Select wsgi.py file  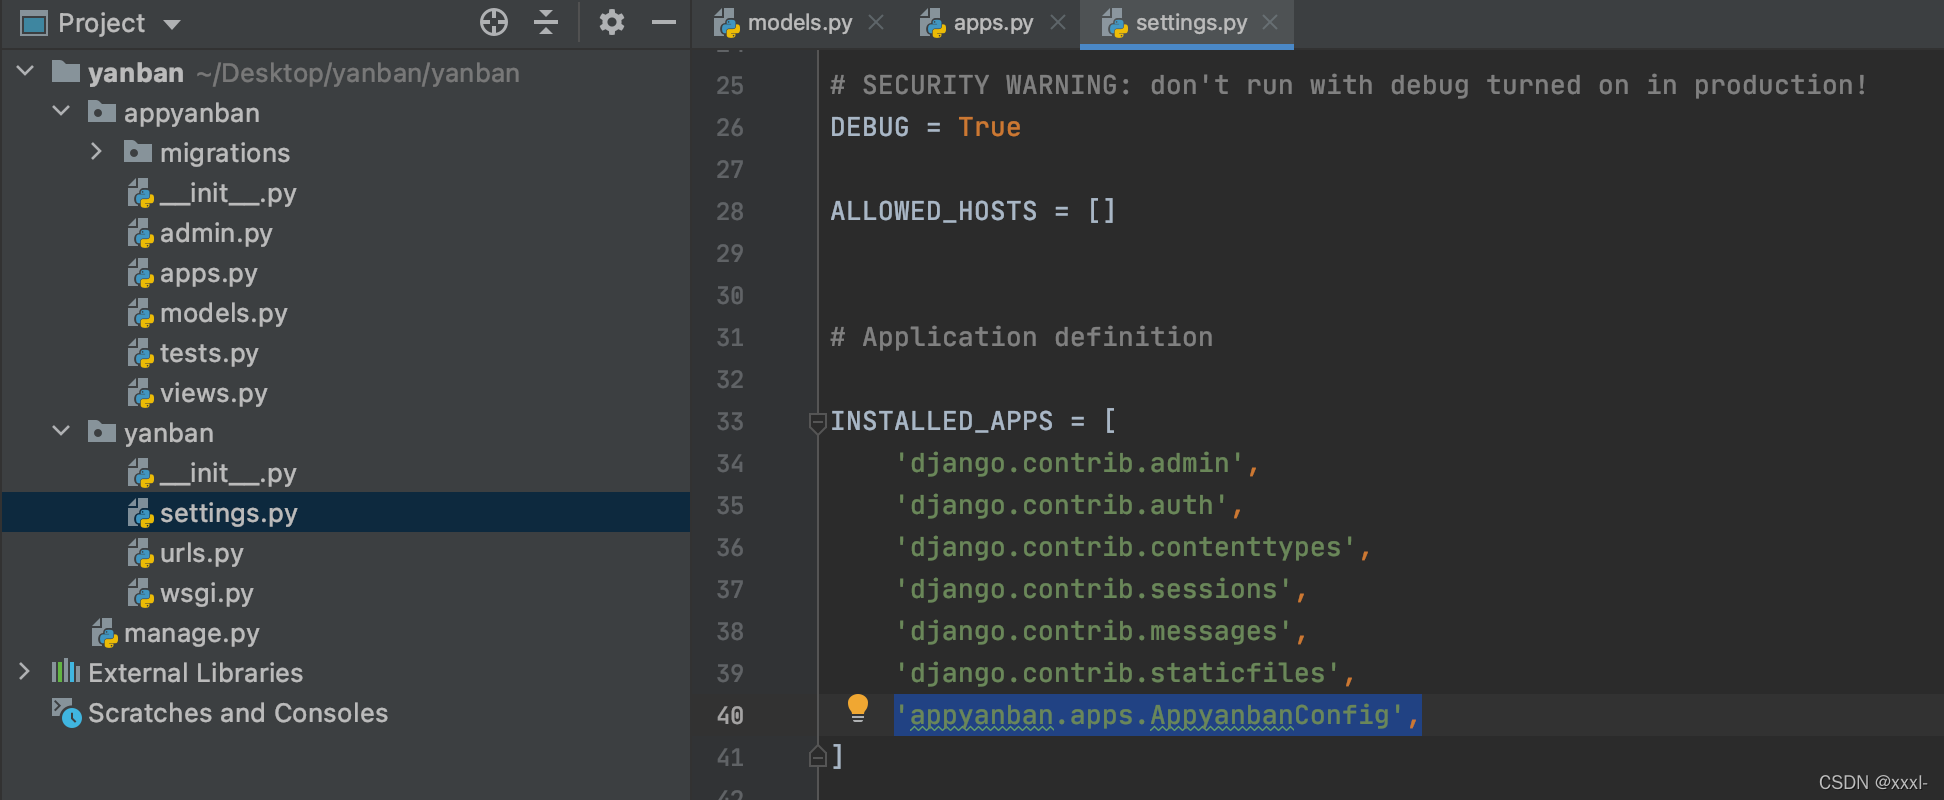pos(207,593)
